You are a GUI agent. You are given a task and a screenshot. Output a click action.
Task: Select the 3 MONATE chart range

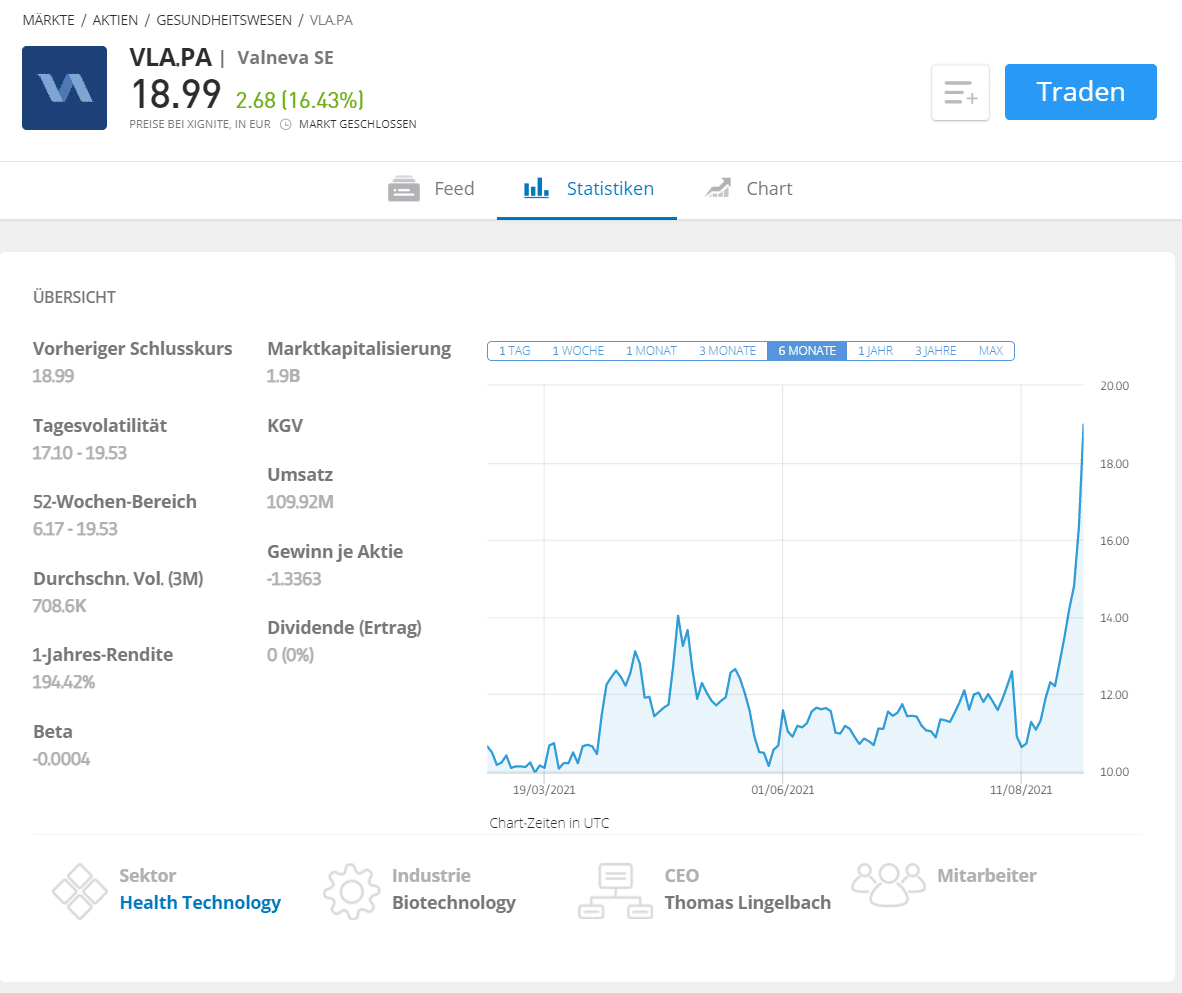coord(727,351)
